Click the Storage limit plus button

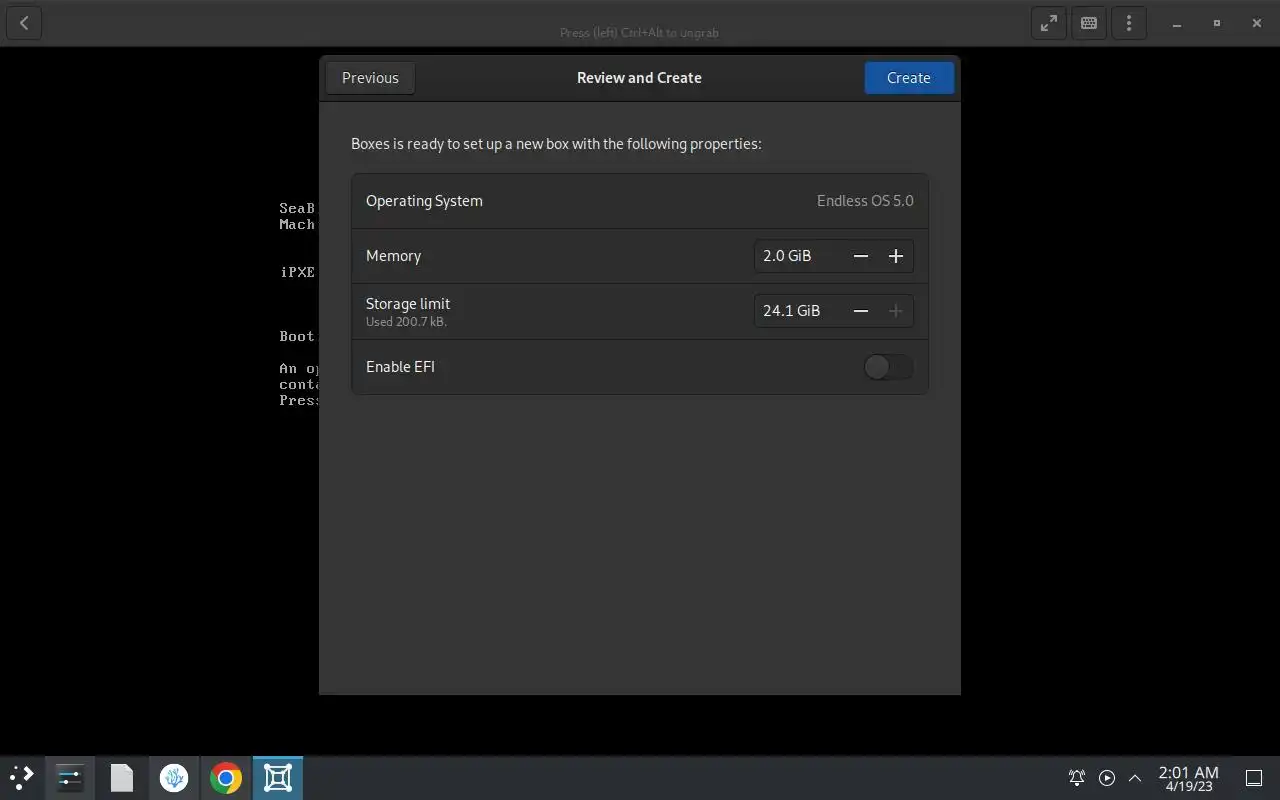896,311
